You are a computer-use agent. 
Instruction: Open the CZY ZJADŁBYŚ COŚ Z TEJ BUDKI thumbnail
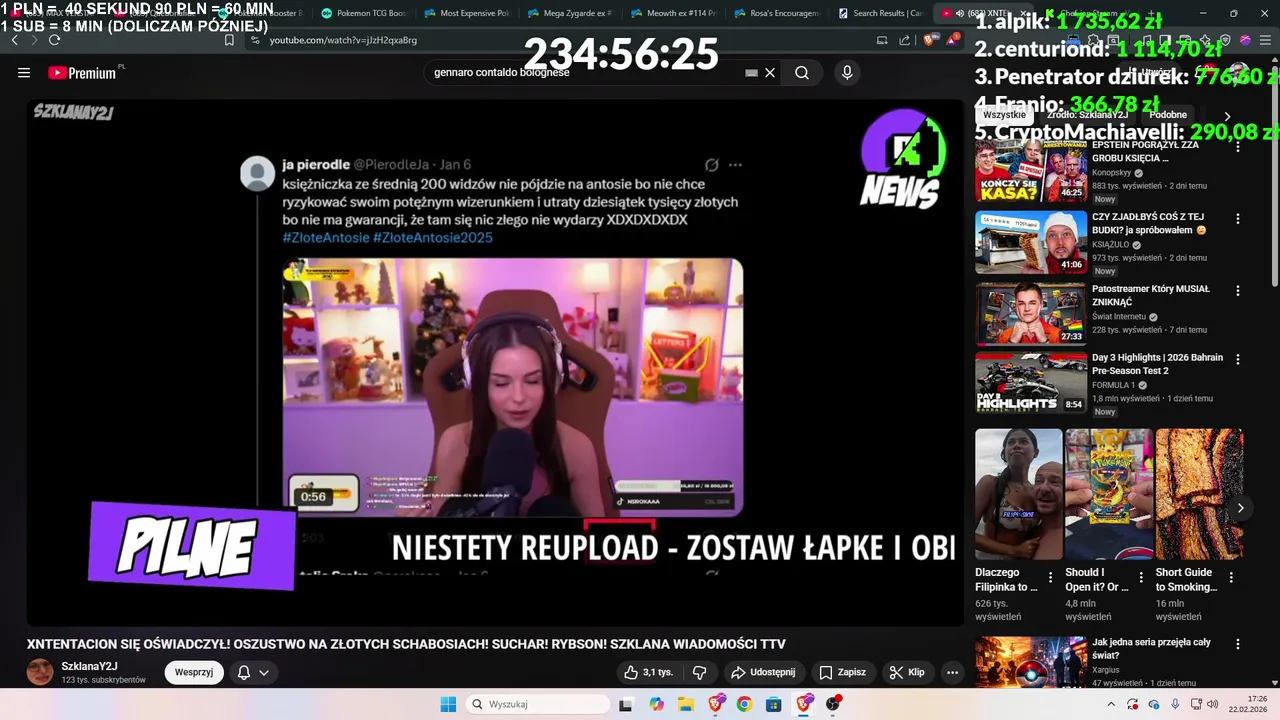[x=1031, y=242]
